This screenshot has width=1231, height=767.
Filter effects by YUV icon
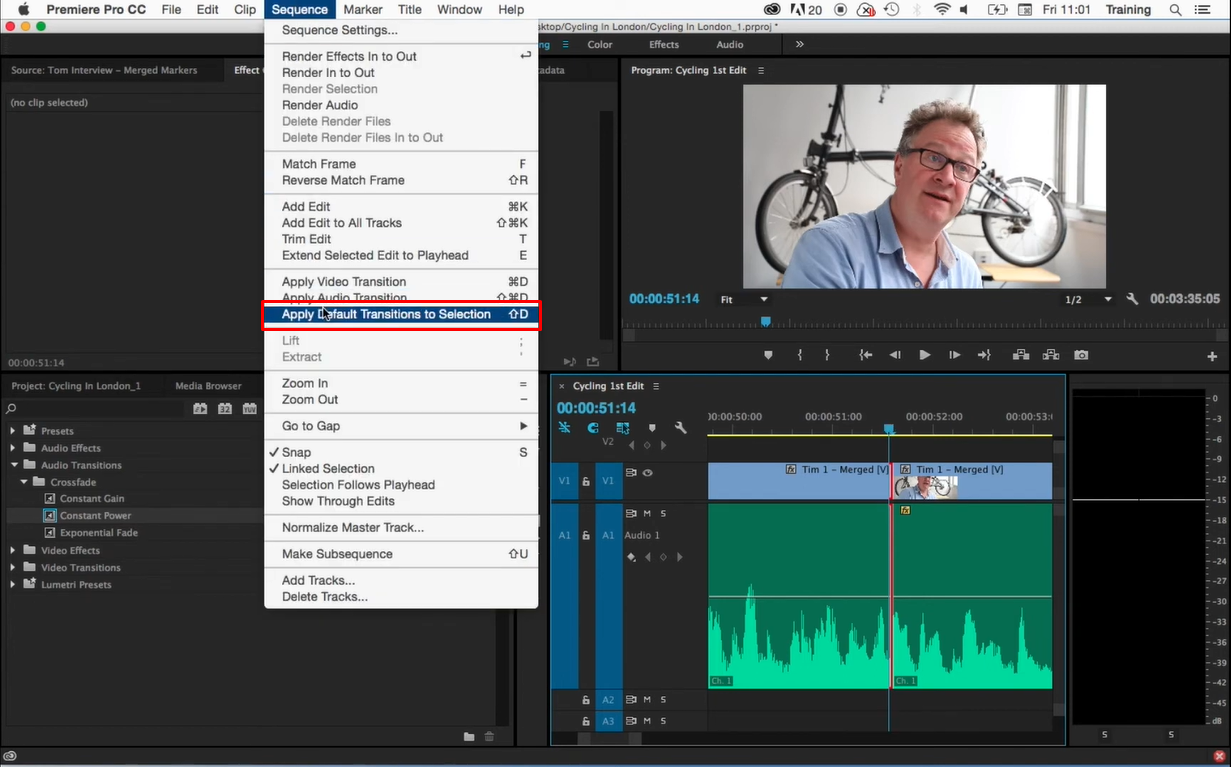click(249, 408)
